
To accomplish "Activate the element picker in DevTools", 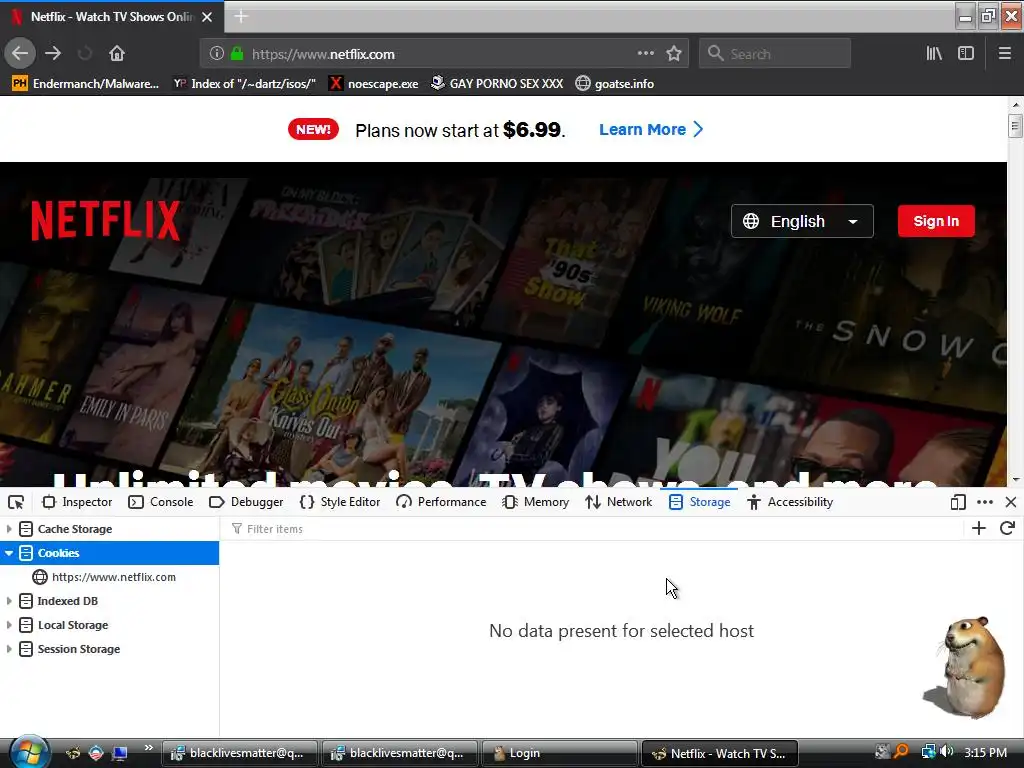I will 16,502.
